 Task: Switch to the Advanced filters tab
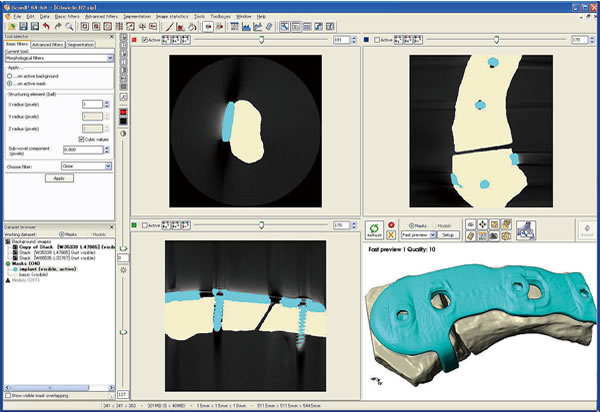point(47,45)
